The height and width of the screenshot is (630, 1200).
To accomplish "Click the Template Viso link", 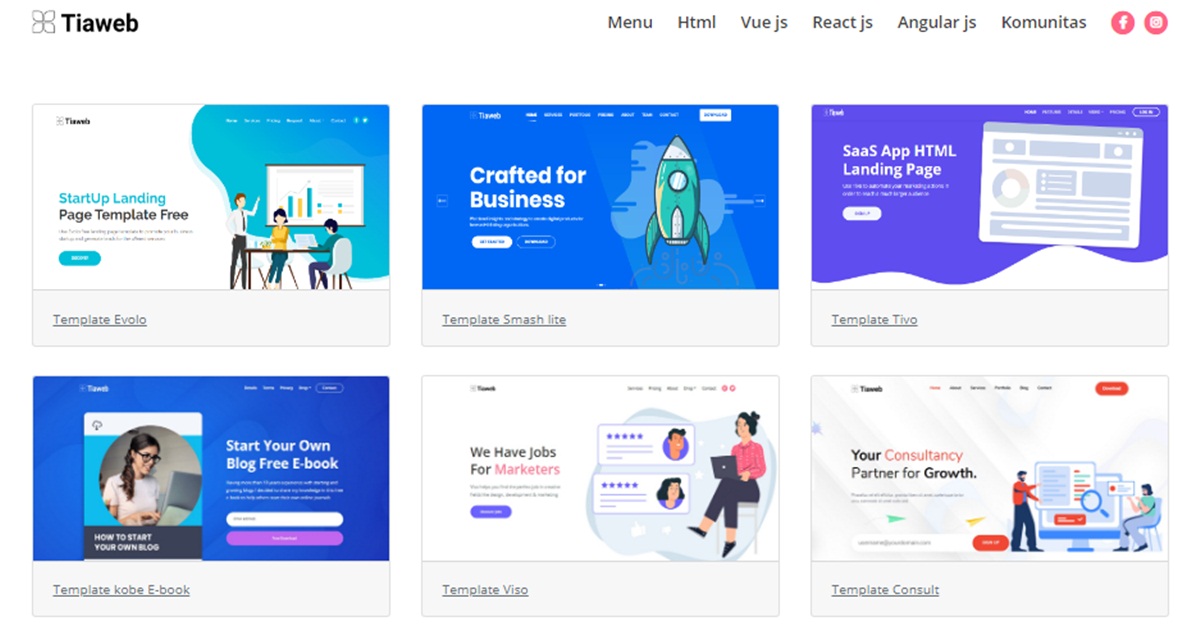I will [485, 590].
